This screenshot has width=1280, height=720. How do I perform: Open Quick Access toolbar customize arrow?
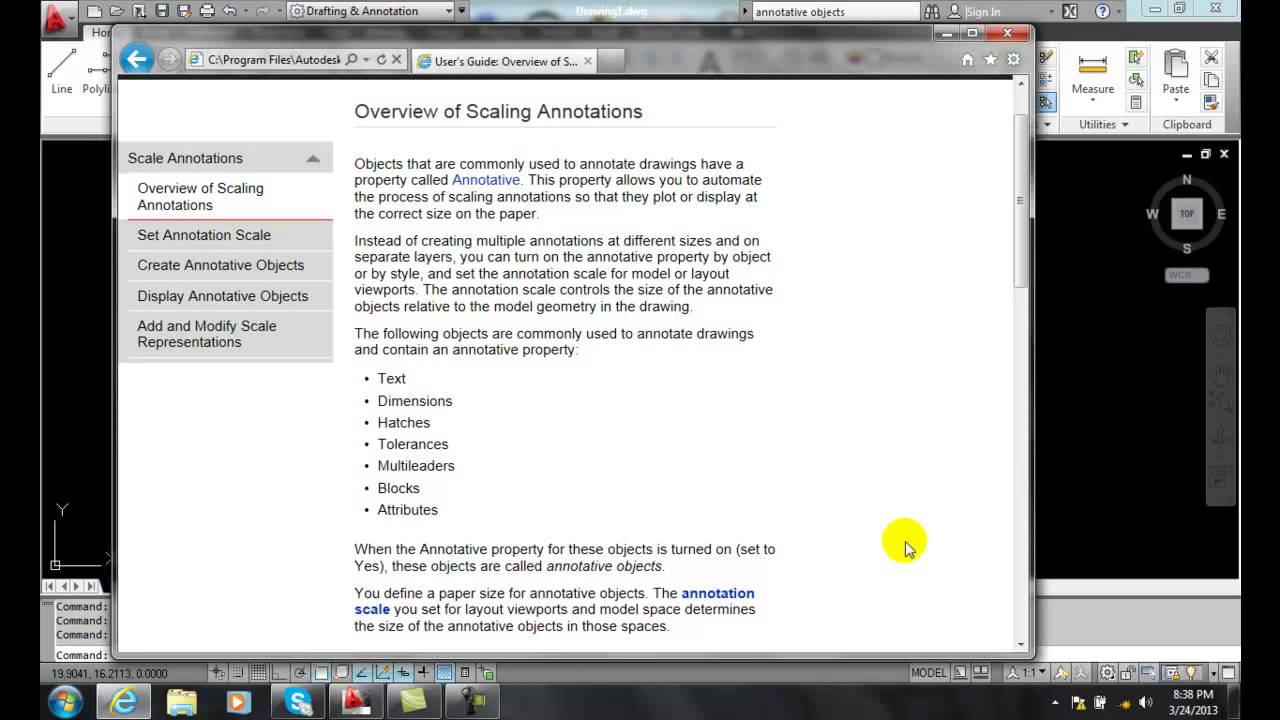point(461,12)
